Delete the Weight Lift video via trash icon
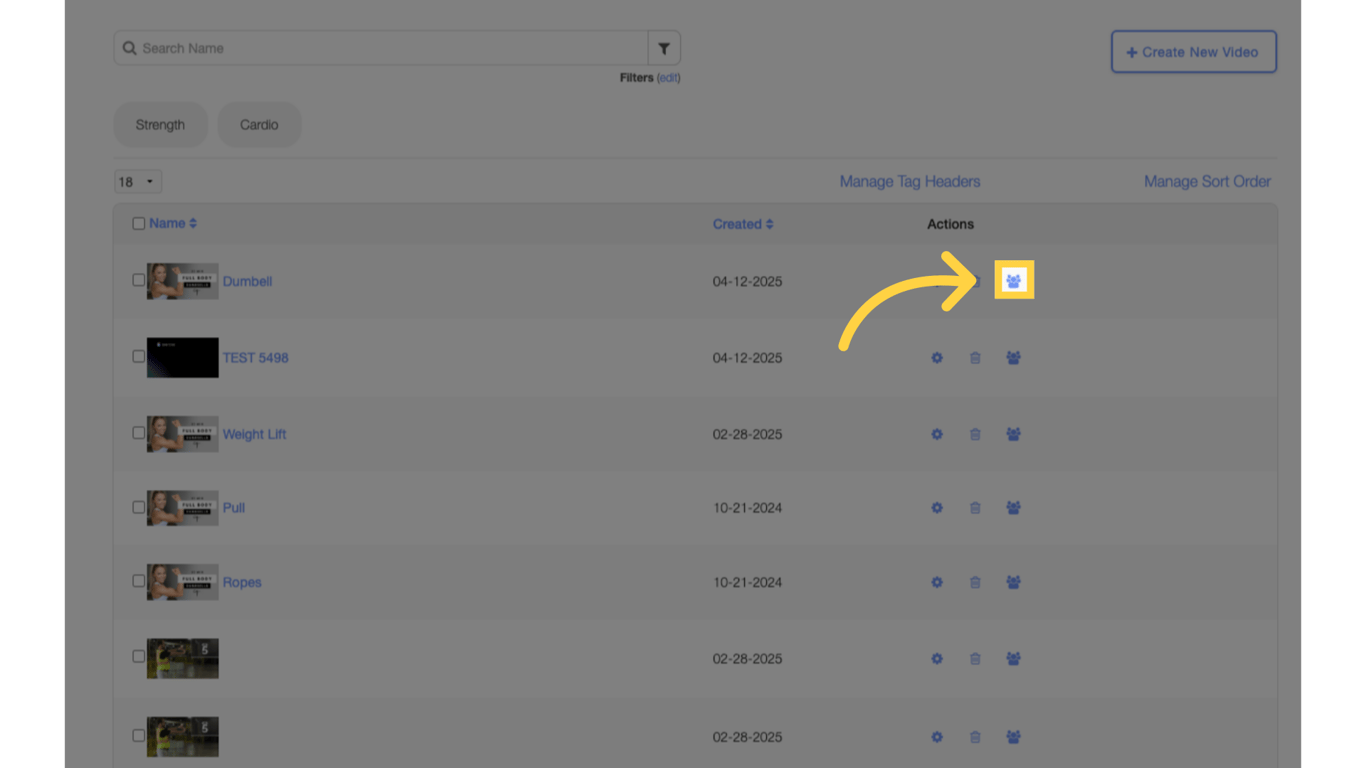The image size is (1366, 768). (975, 434)
